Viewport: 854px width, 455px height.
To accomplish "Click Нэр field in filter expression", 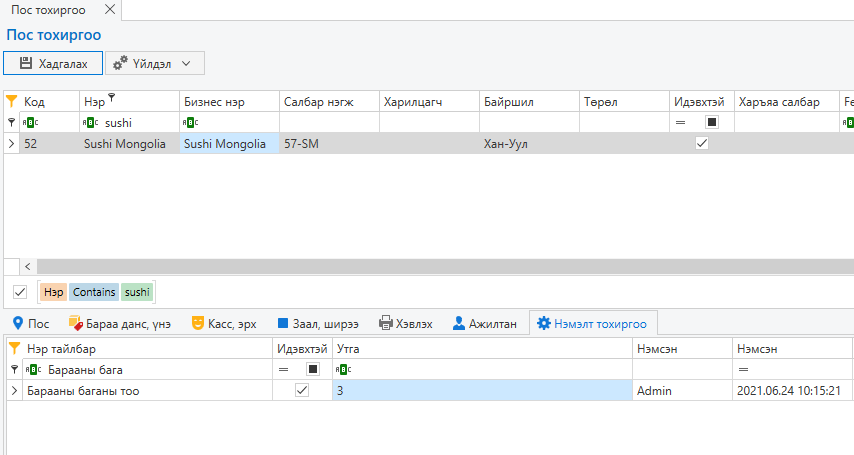I will click(53, 292).
